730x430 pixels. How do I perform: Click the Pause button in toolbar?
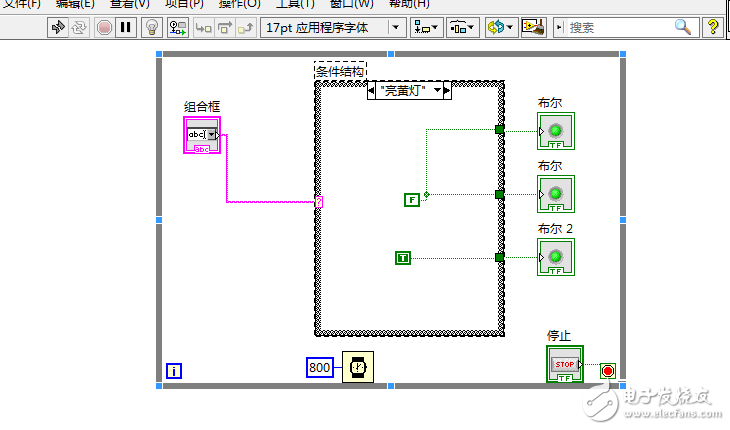pyautogui.click(x=126, y=27)
